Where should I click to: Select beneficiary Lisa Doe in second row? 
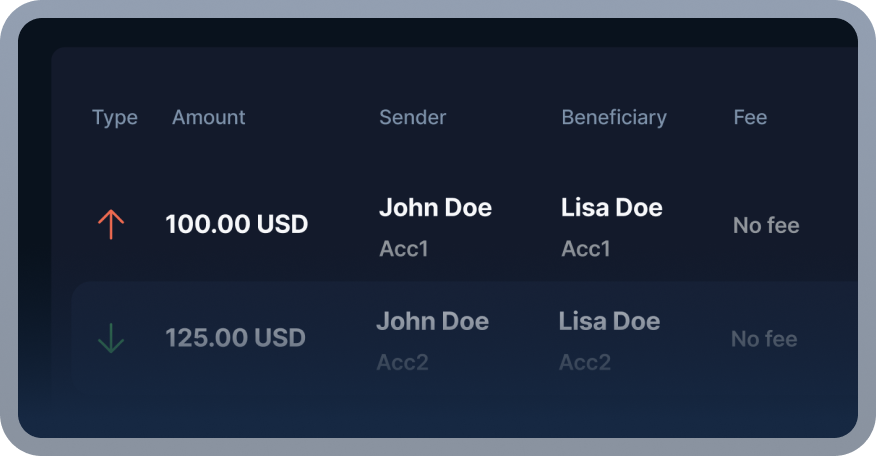[610, 321]
